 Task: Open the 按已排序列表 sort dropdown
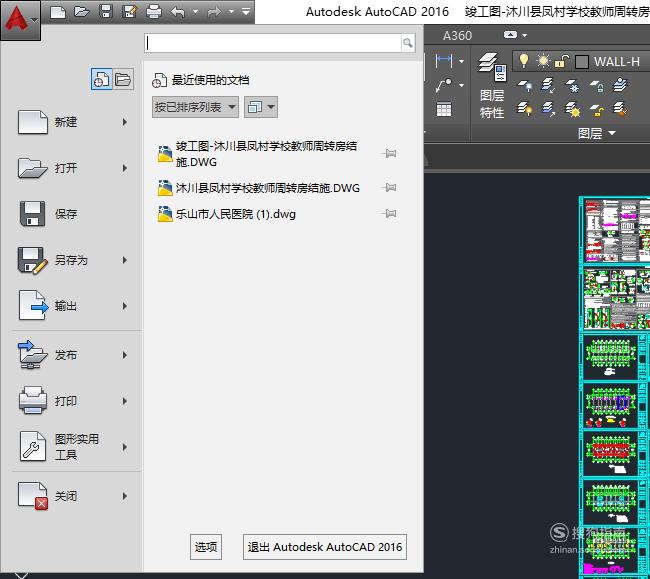pyautogui.click(x=195, y=107)
